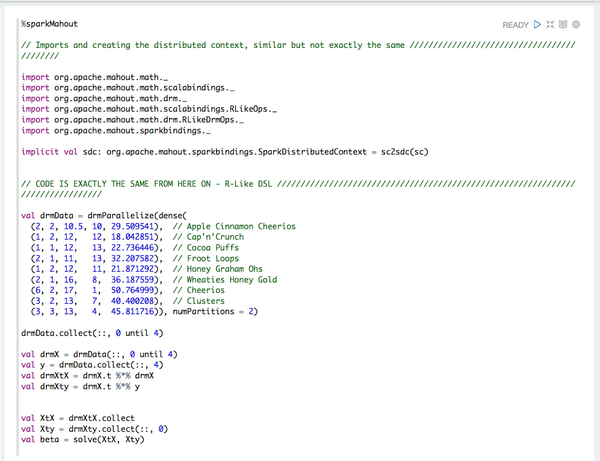Click the value 29.509541
The image size is (600, 461).
tap(132, 226)
